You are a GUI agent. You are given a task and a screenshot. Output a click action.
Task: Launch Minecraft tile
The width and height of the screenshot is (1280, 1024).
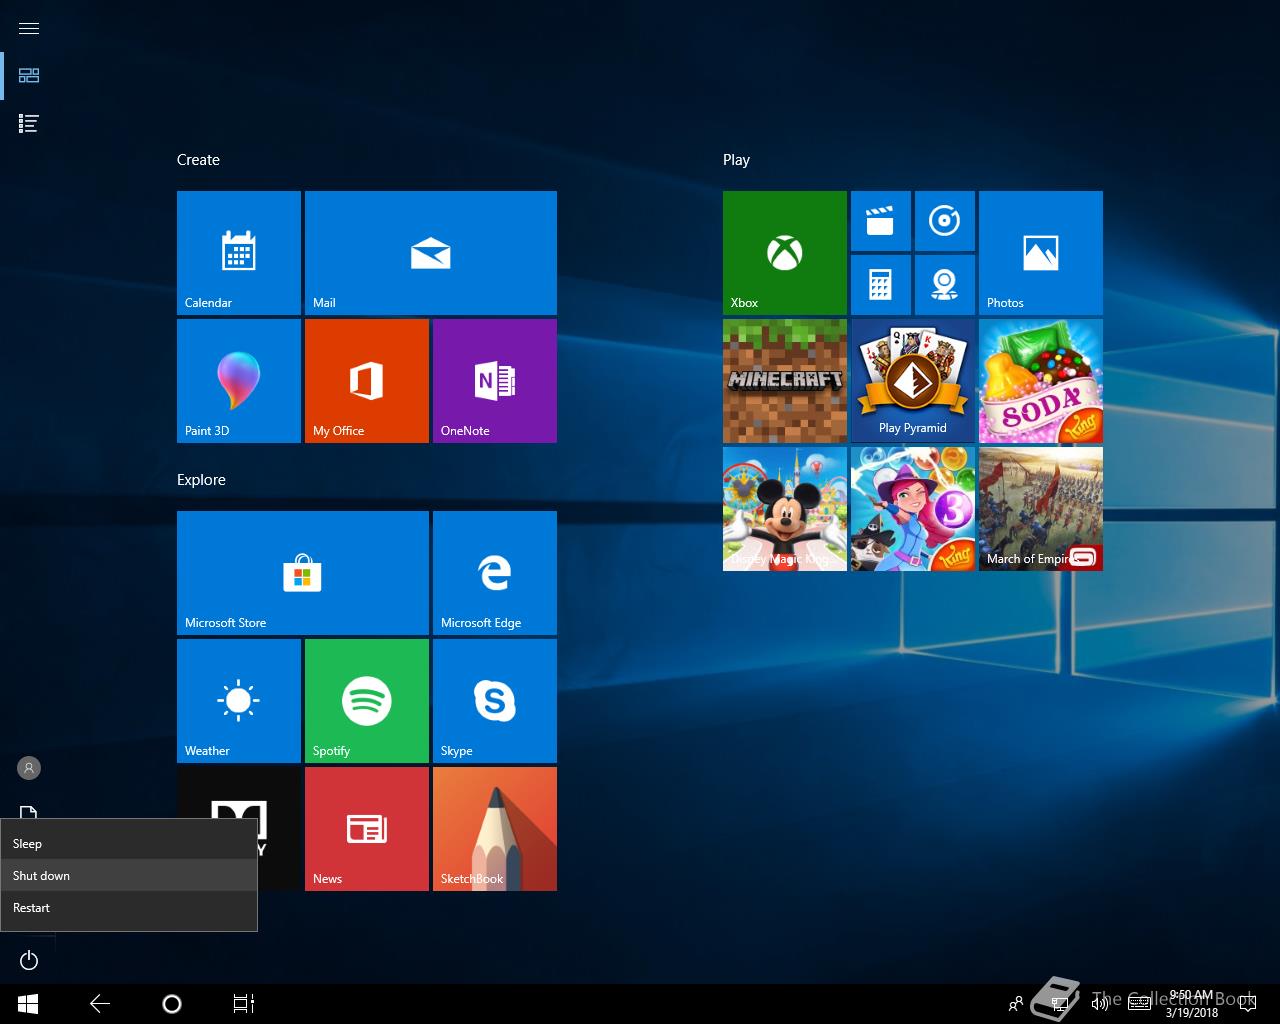[x=785, y=381]
